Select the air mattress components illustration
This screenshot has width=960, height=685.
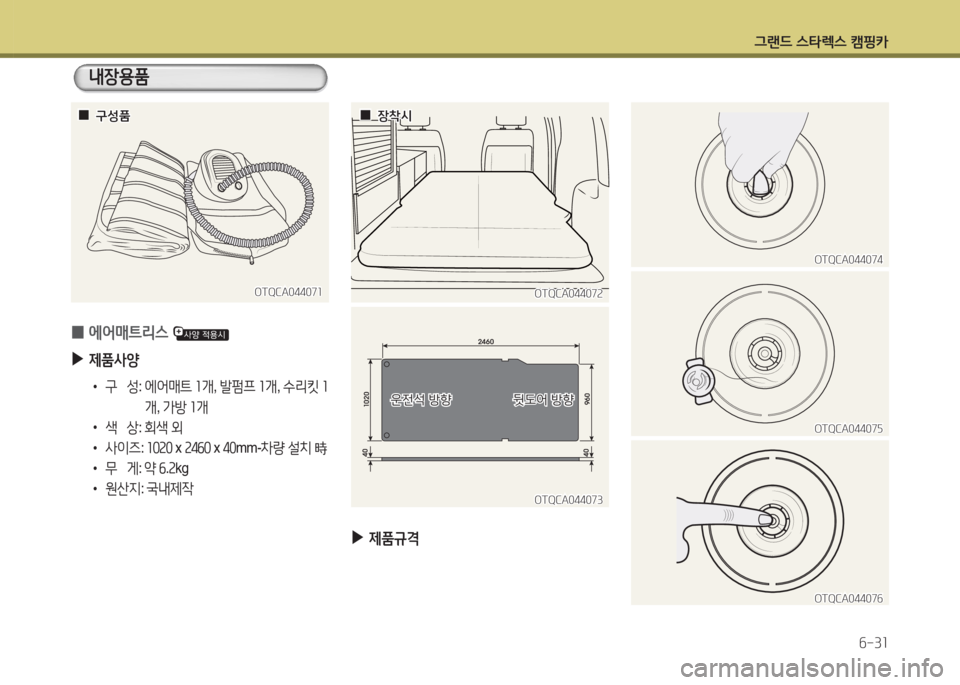[x=199, y=202]
